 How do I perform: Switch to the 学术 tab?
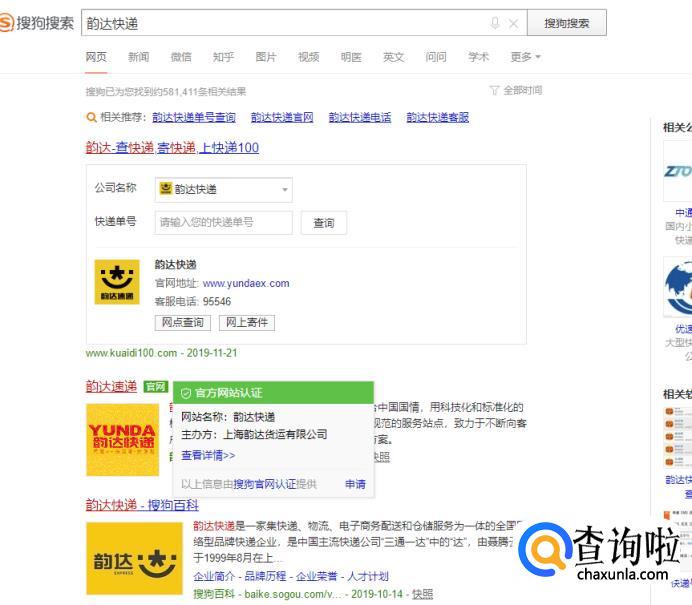[x=478, y=57]
